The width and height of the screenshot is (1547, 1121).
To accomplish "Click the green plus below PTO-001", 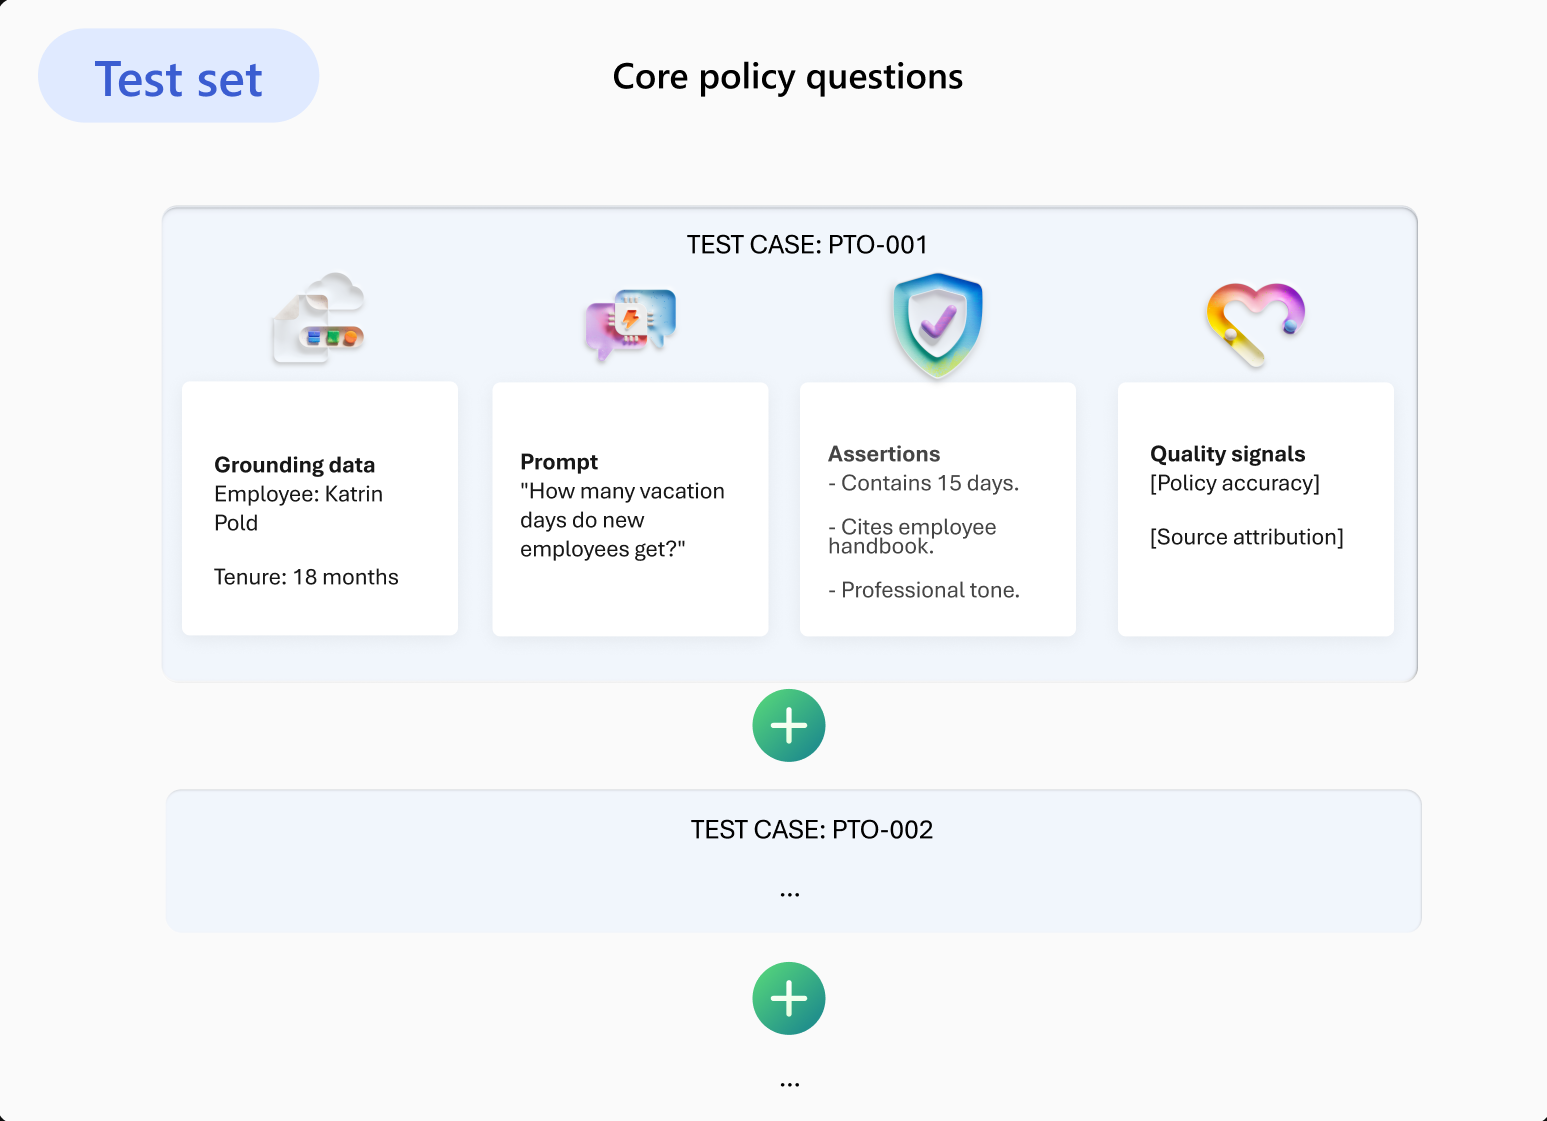I will tap(789, 725).
